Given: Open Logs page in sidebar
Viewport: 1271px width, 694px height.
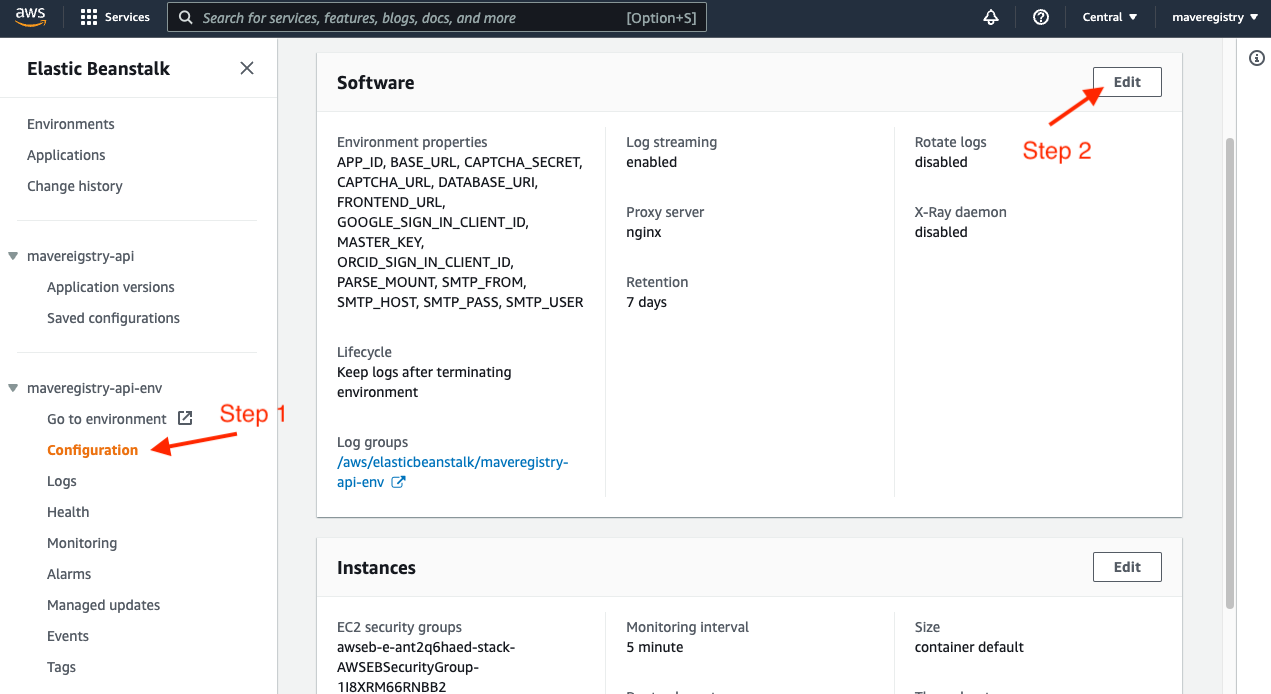Looking at the screenshot, I should click(62, 481).
